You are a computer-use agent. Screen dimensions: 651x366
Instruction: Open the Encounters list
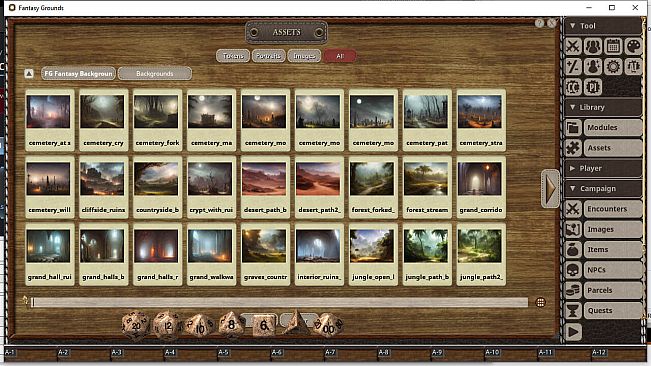(x=613, y=209)
